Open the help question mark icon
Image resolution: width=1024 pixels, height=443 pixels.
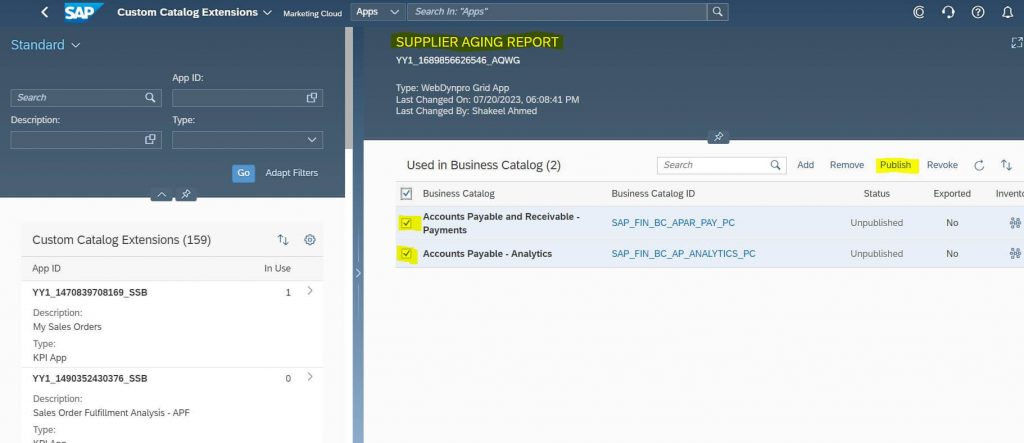978,12
